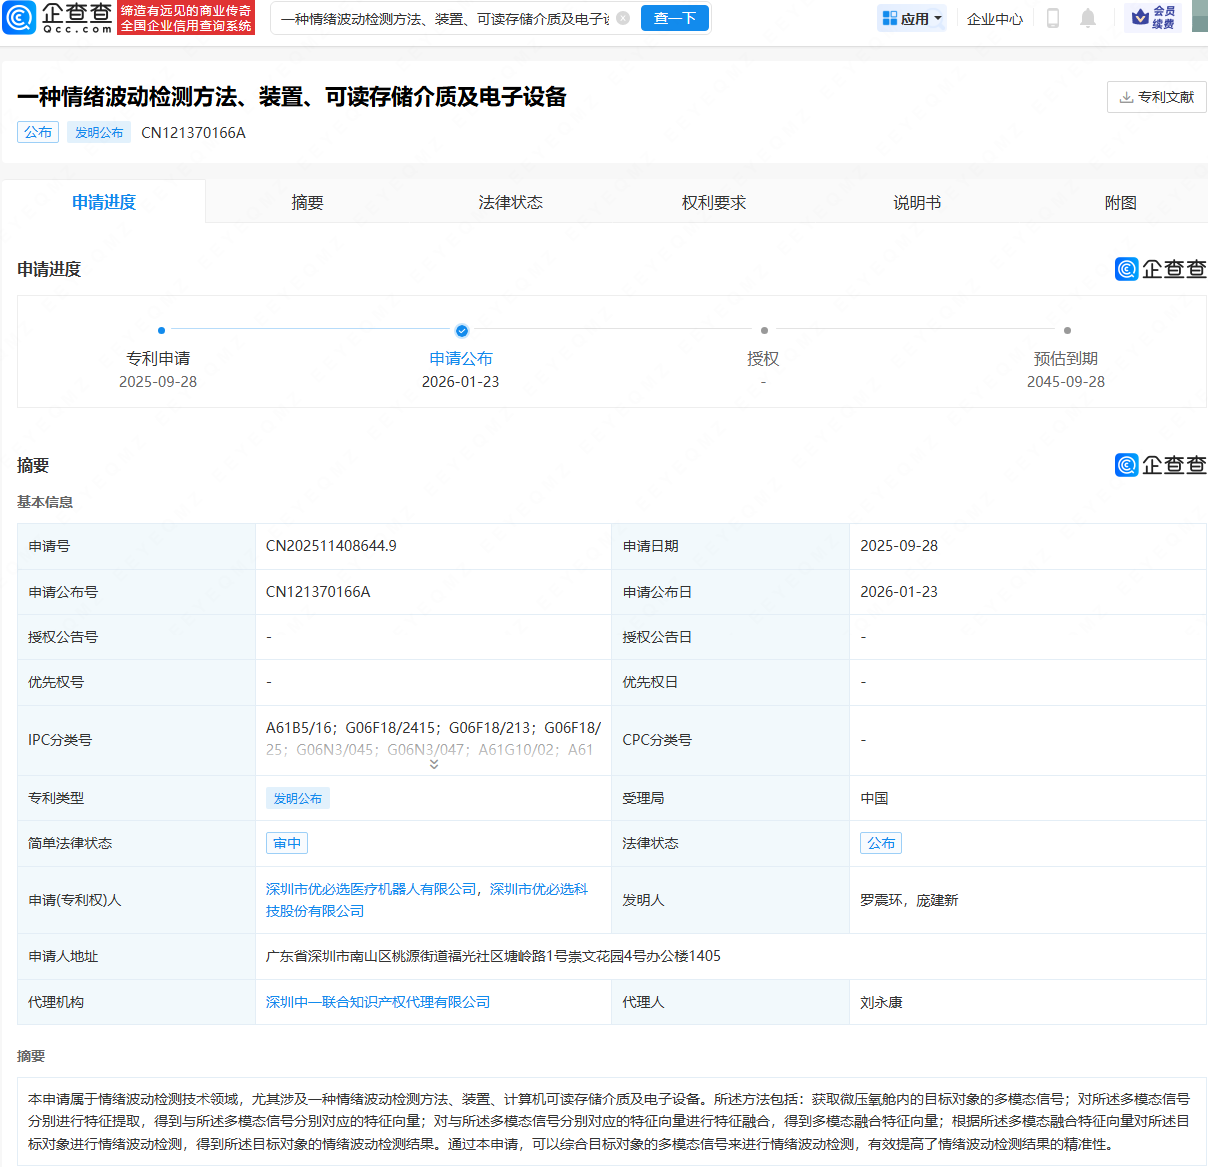Click the Qcc.com logo icon
Image resolution: width=1208 pixels, height=1167 pixels.
click(x=20, y=17)
